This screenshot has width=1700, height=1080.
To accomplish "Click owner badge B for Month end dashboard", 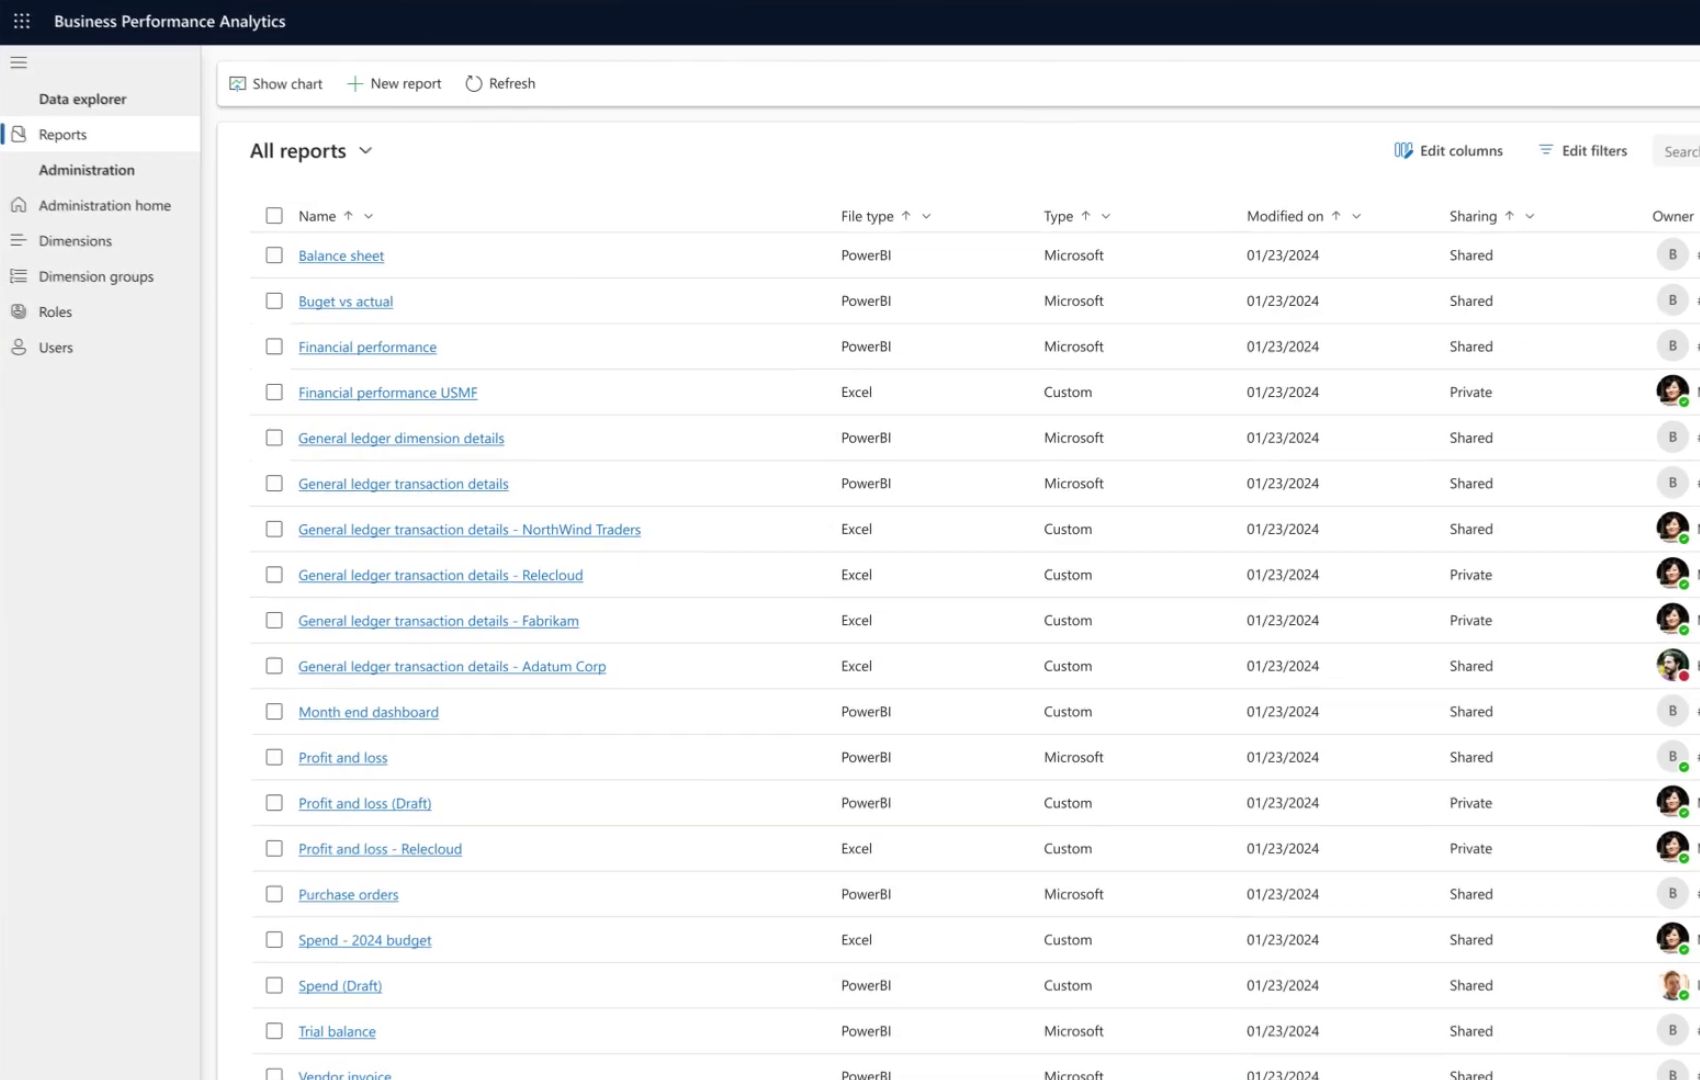I will [1673, 711].
